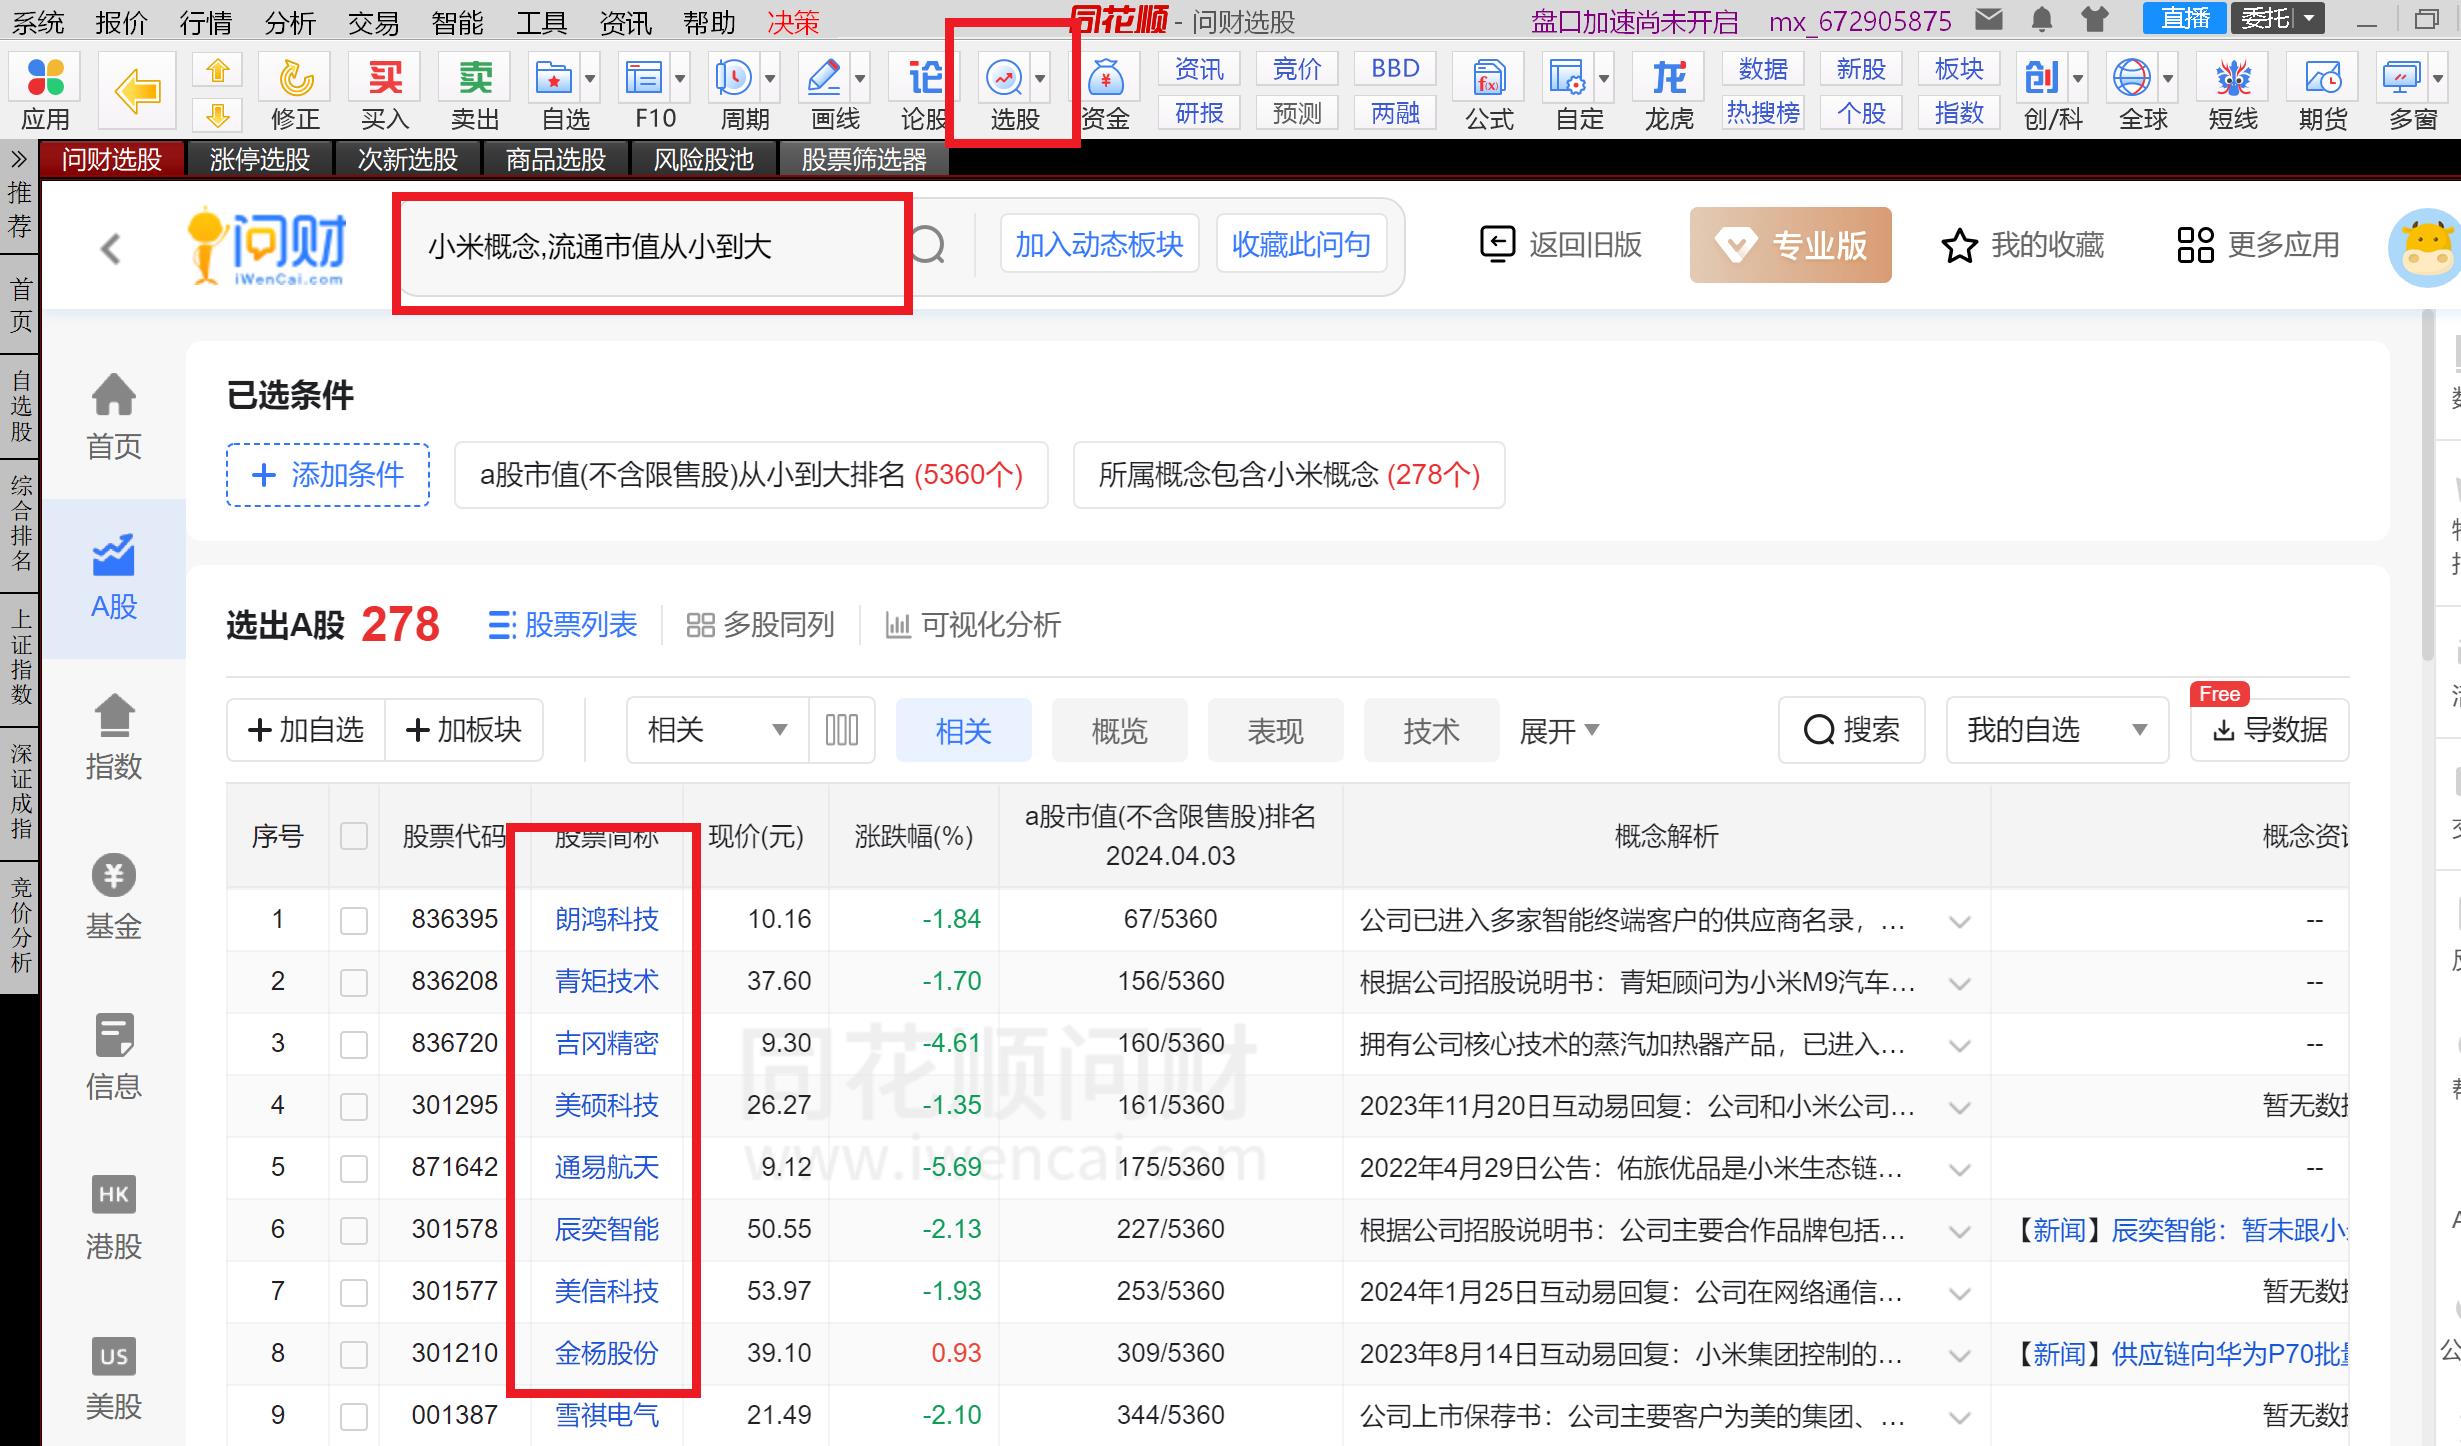Viewport: 2461px width, 1446px height.
Task: Open the 交易 menu
Action: 371,21
